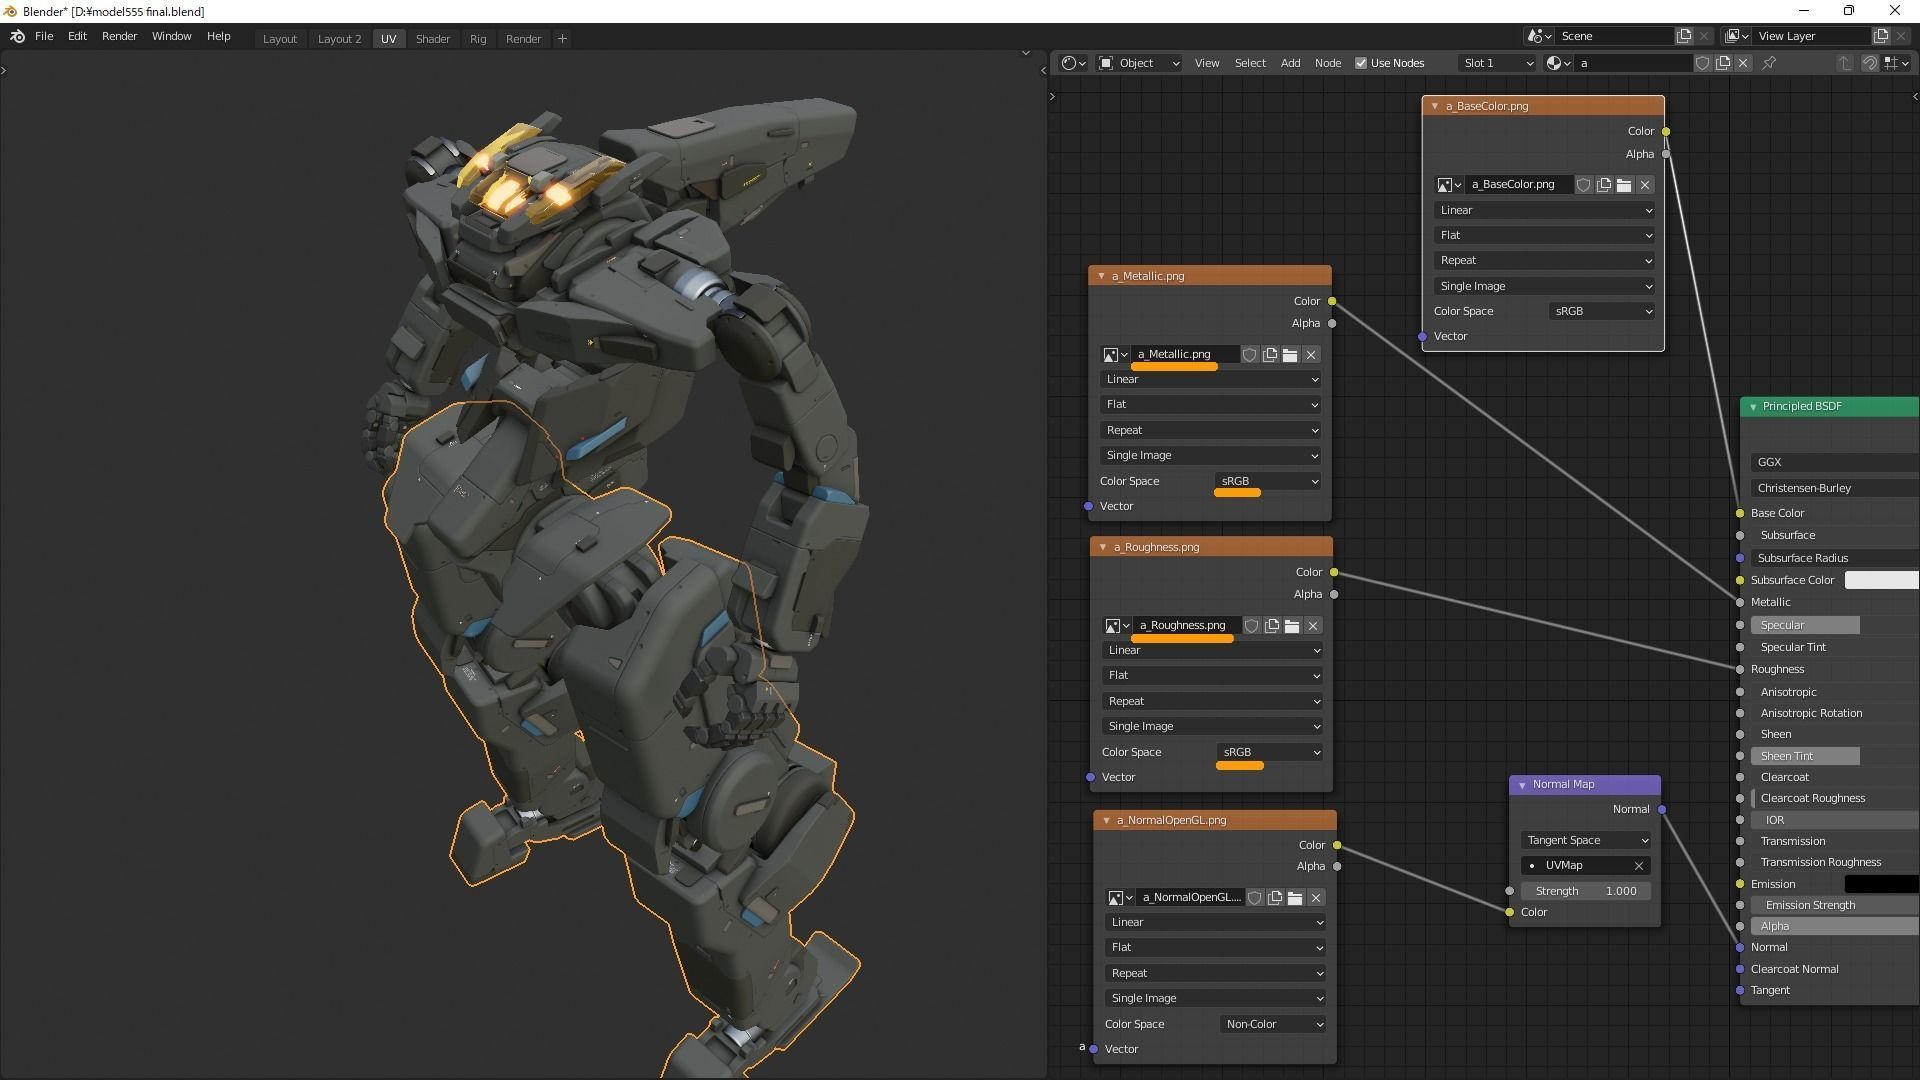Open GGX distribution dropdown in Principled BSDF
This screenshot has height=1080, width=1920.
pyautogui.click(x=1835, y=462)
